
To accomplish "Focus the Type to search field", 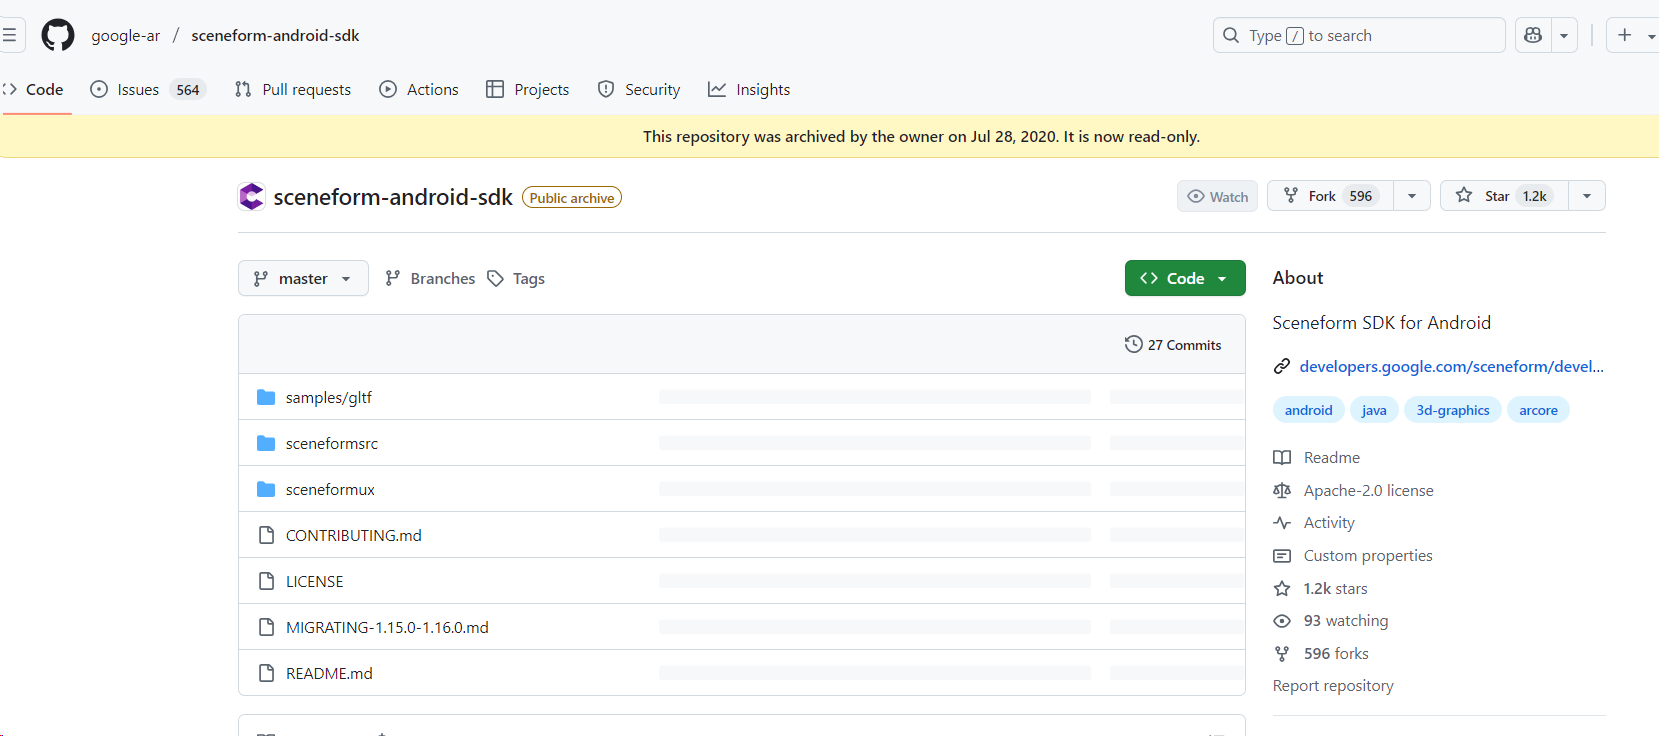I will (1359, 35).
